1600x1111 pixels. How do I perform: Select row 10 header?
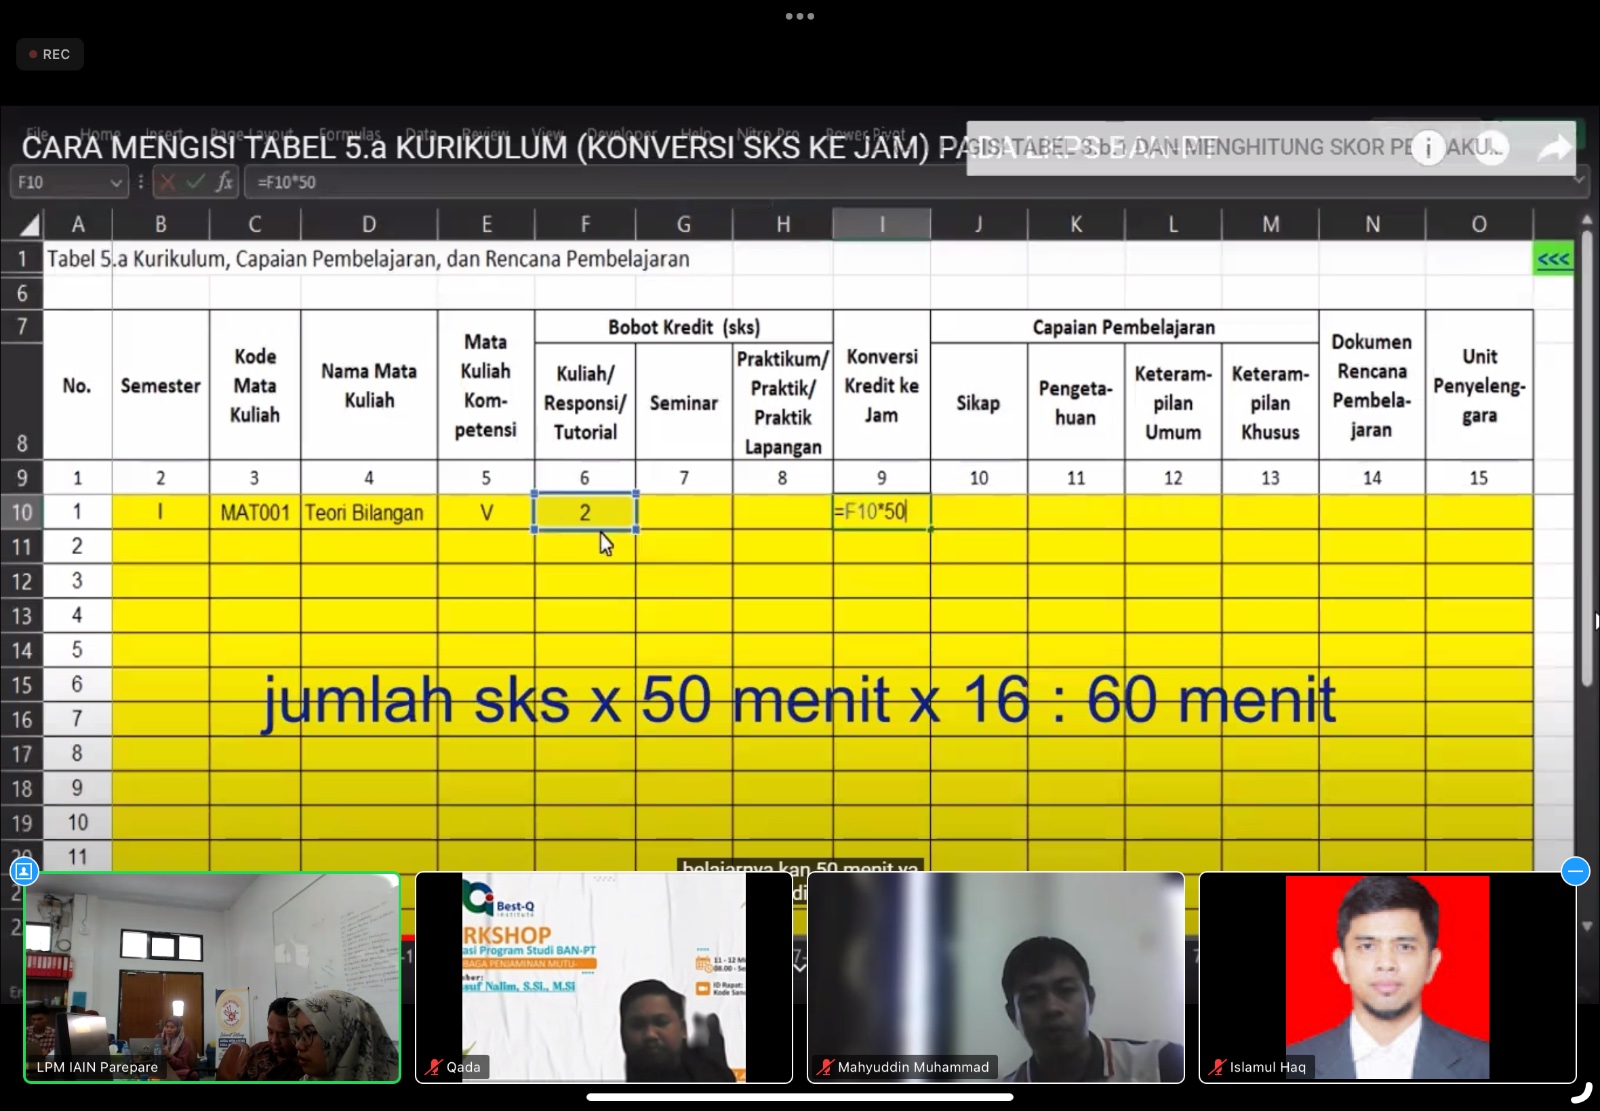pos(22,512)
